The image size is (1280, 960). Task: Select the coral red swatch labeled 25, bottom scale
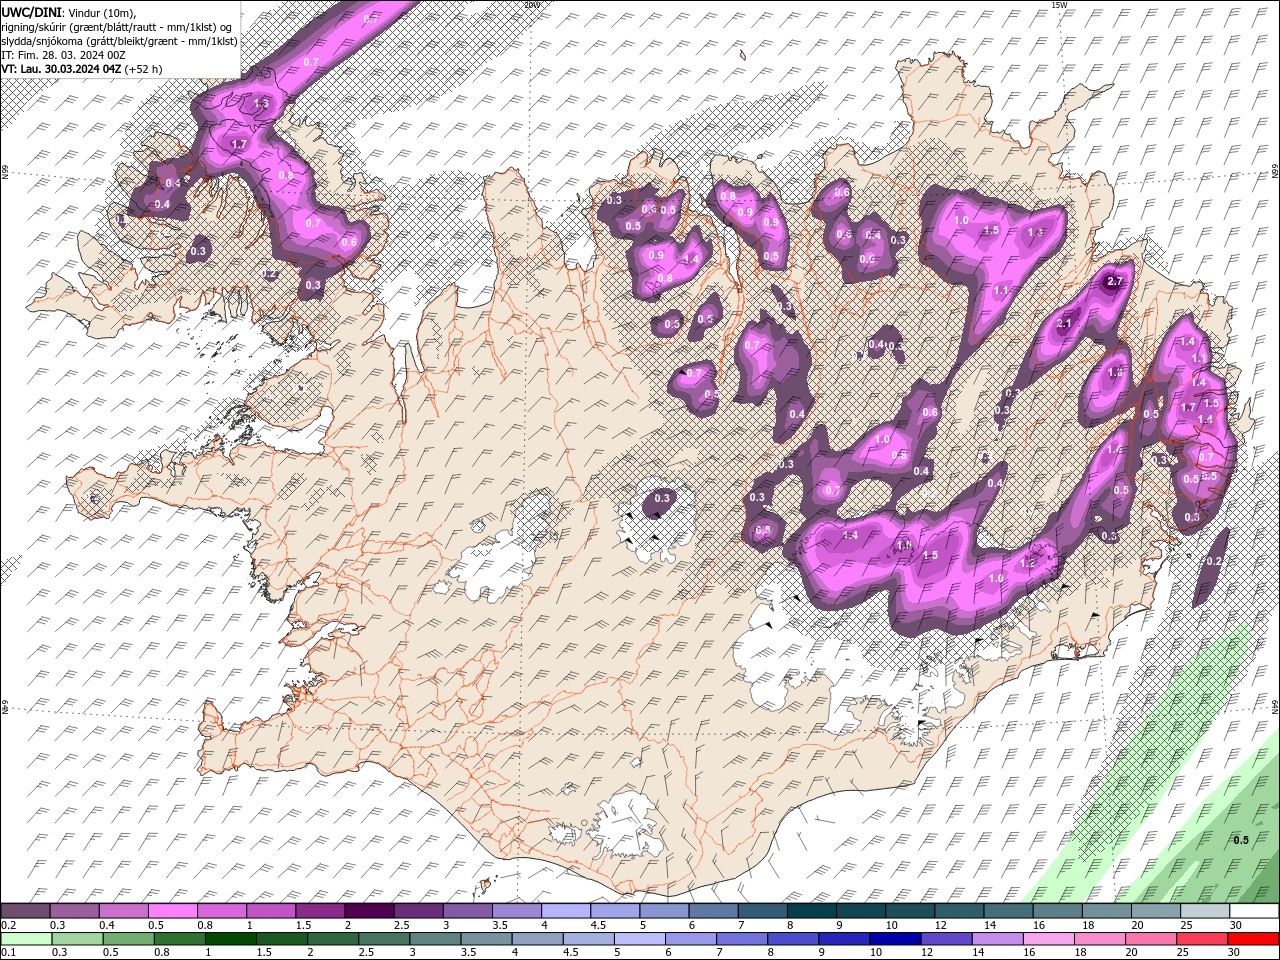point(1203,939)
